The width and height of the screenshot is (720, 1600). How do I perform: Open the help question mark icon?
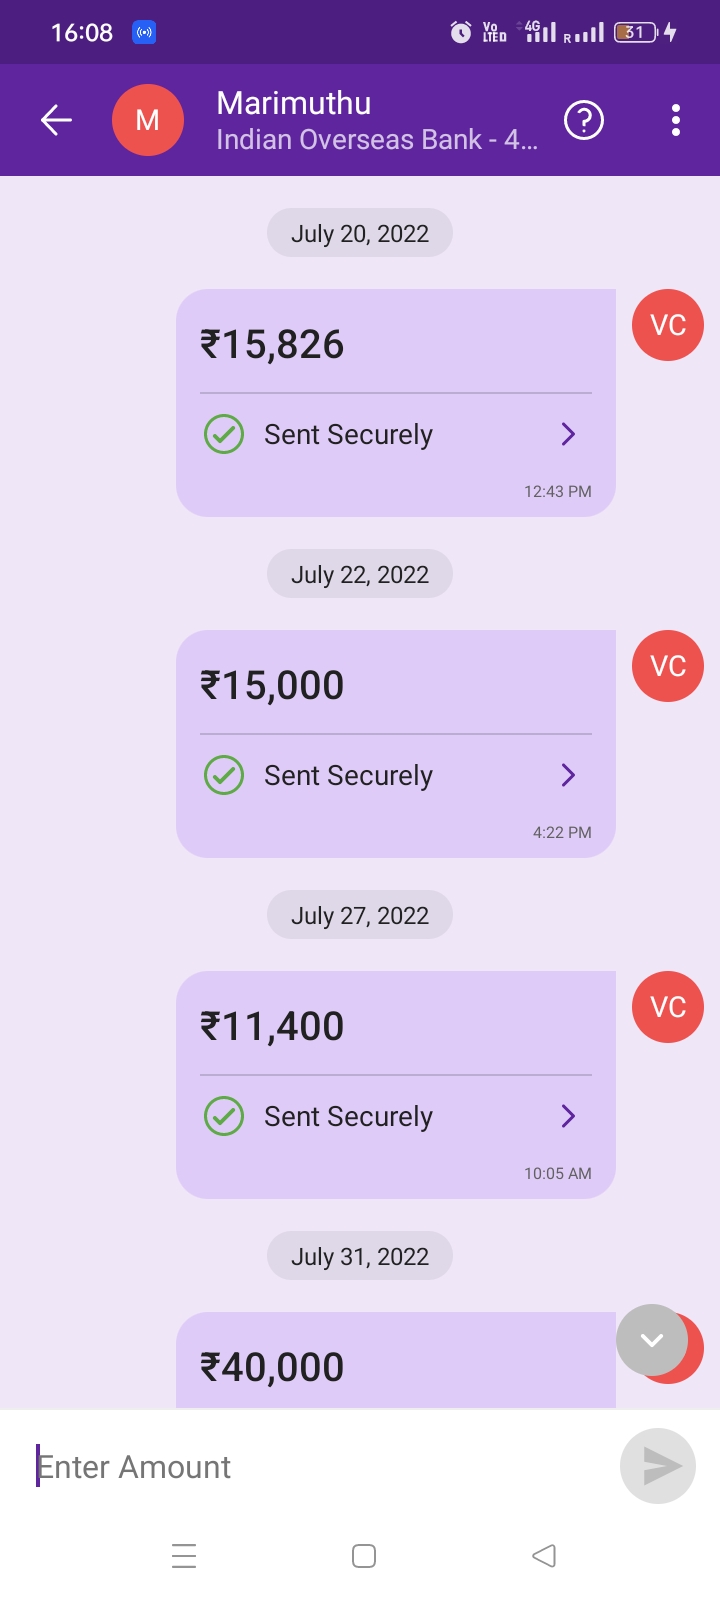pyautogui.click(x=584, y=121)
